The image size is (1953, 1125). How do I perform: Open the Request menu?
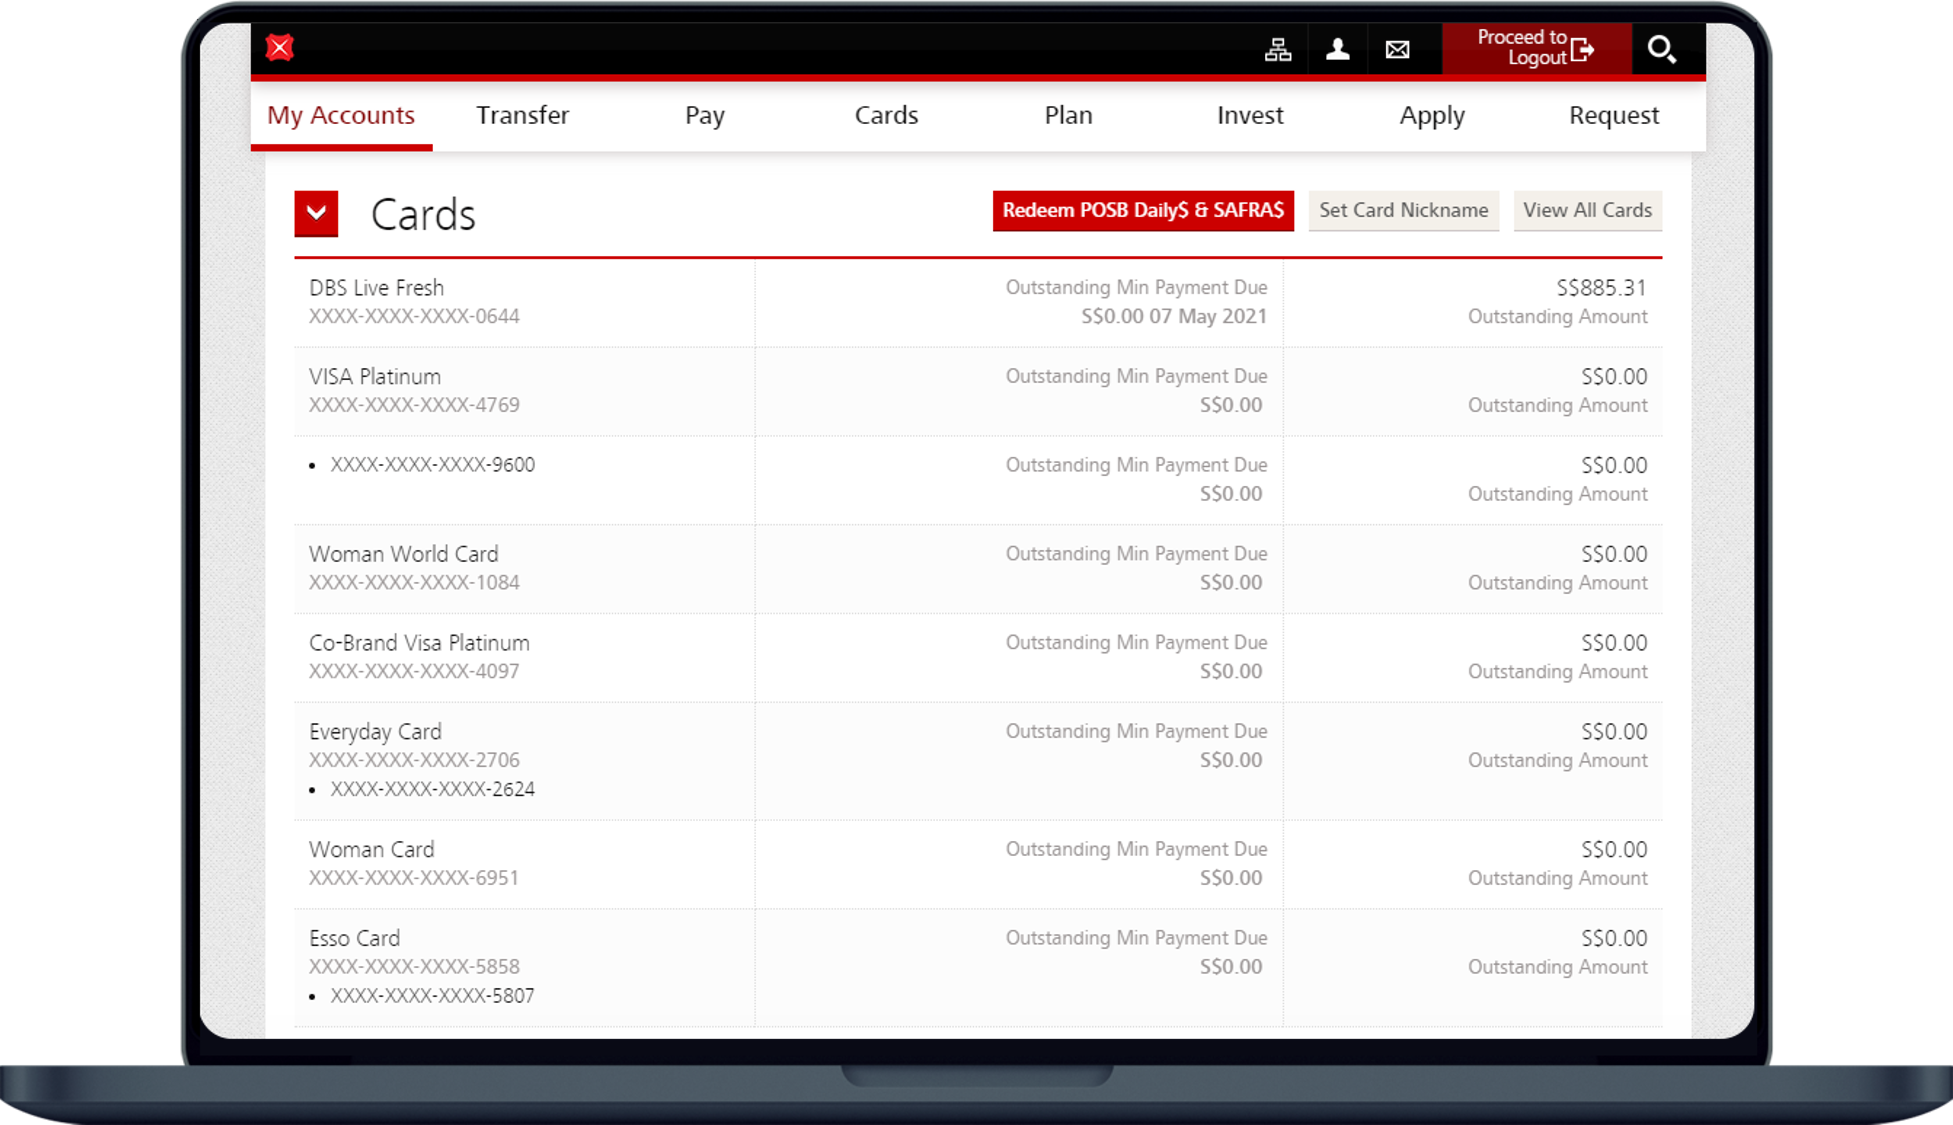click(x=1613, y=115)
